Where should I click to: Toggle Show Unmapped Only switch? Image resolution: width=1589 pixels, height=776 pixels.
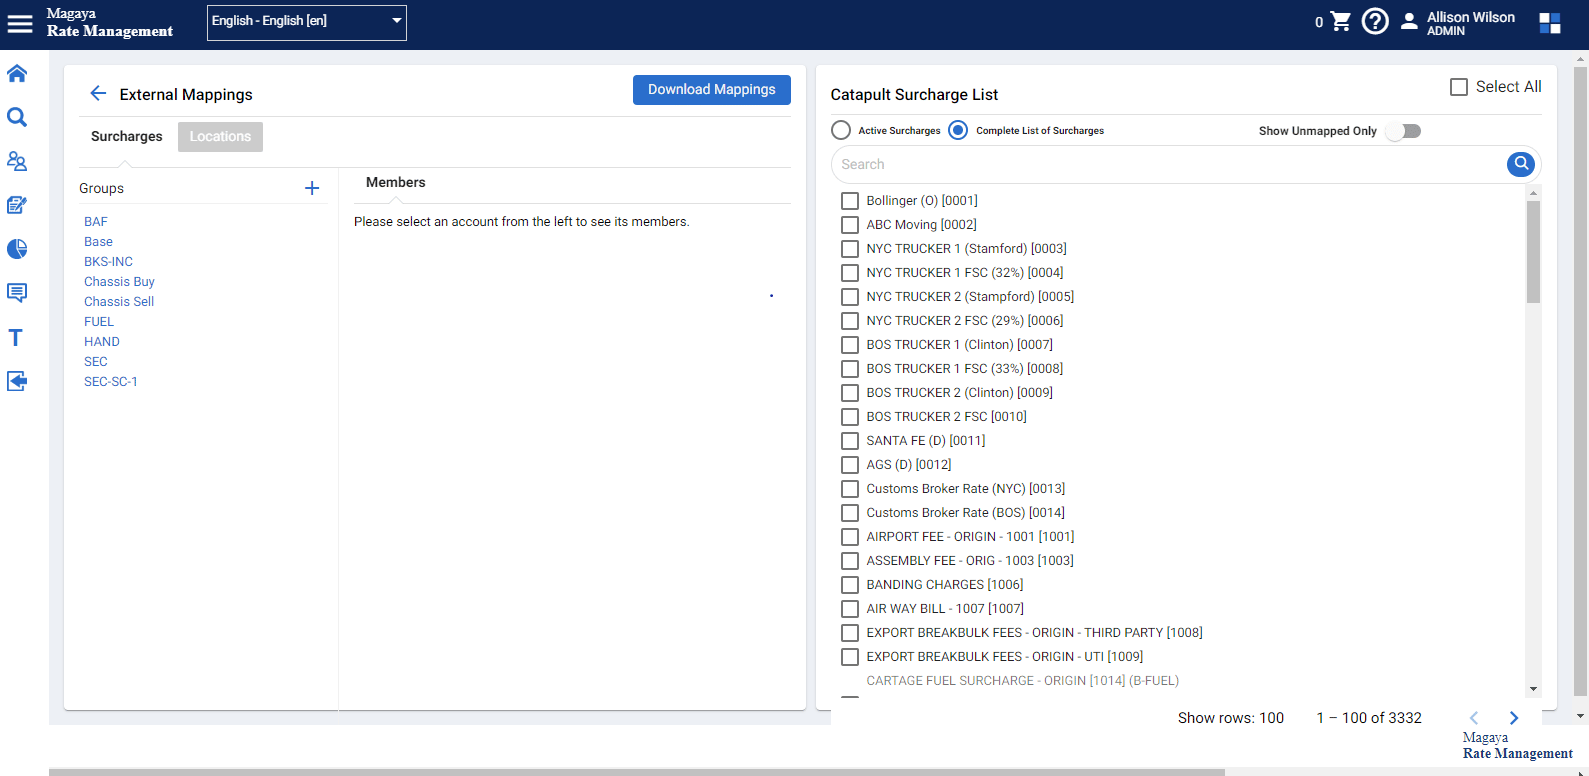coord(1403,131)
